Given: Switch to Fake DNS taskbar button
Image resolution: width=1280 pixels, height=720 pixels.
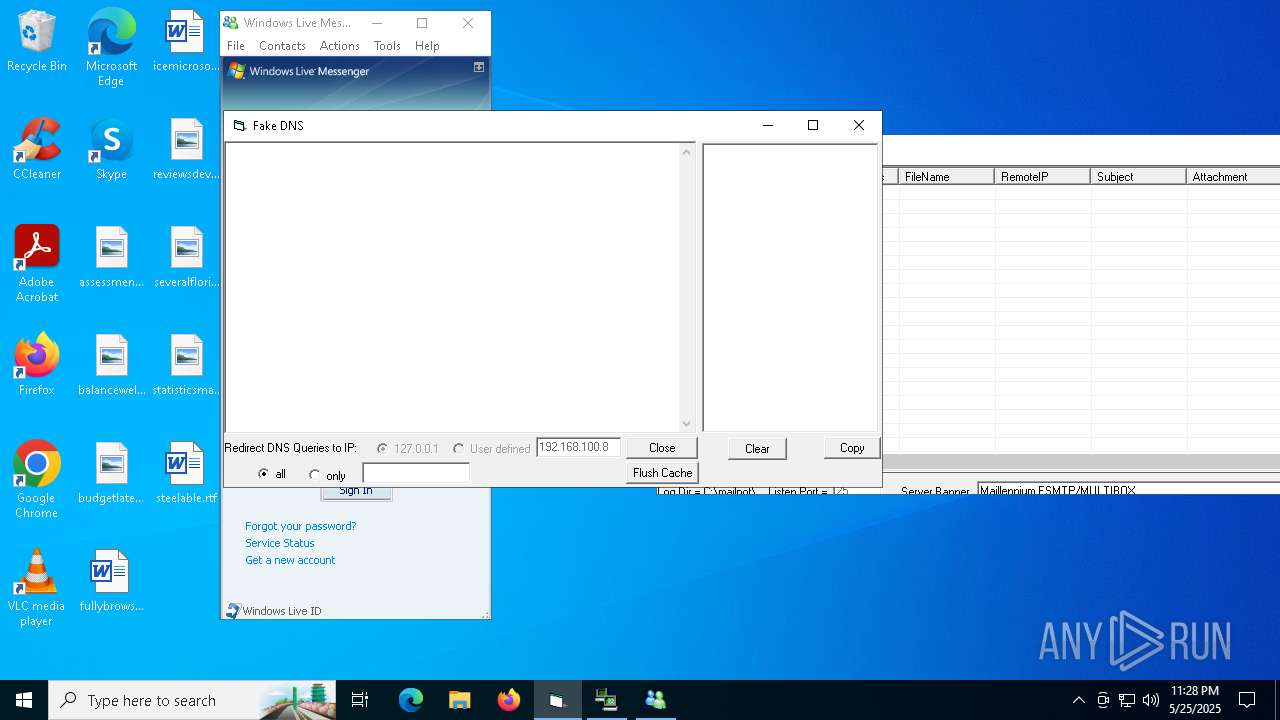Looking at the screenshot, I should tap(557, 700).
